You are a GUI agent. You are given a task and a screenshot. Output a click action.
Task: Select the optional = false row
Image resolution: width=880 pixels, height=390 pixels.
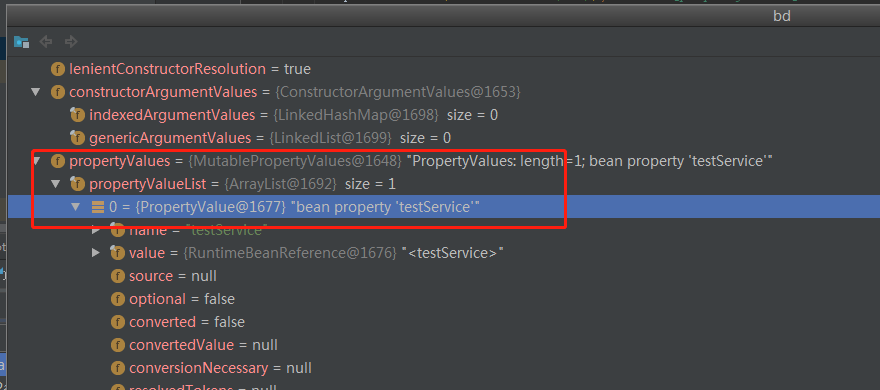(x=443, y=299)
